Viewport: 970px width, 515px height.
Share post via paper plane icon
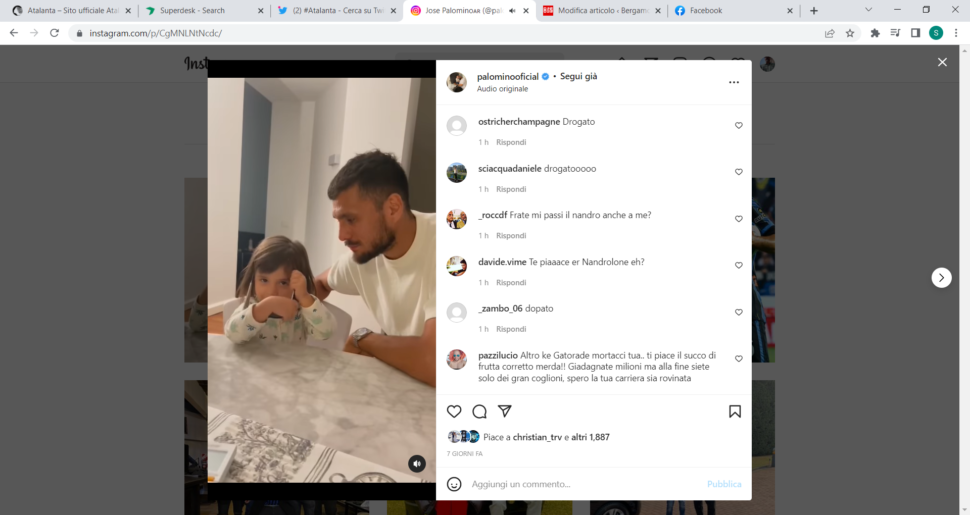505,411
